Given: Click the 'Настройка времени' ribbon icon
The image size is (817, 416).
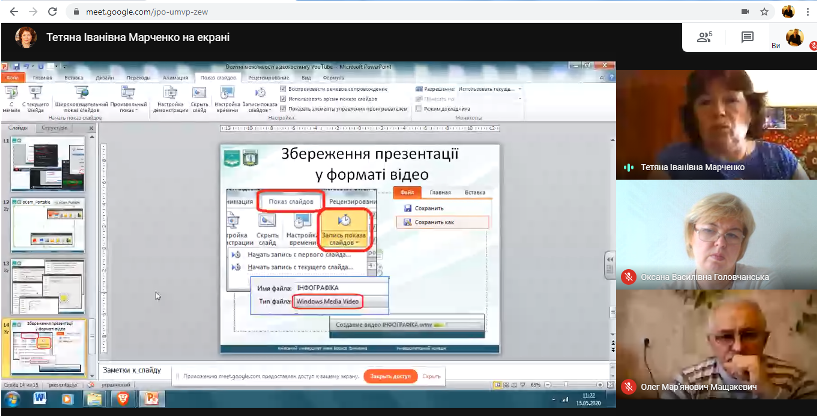Looking at the screenshot, I should click(227, 98).
